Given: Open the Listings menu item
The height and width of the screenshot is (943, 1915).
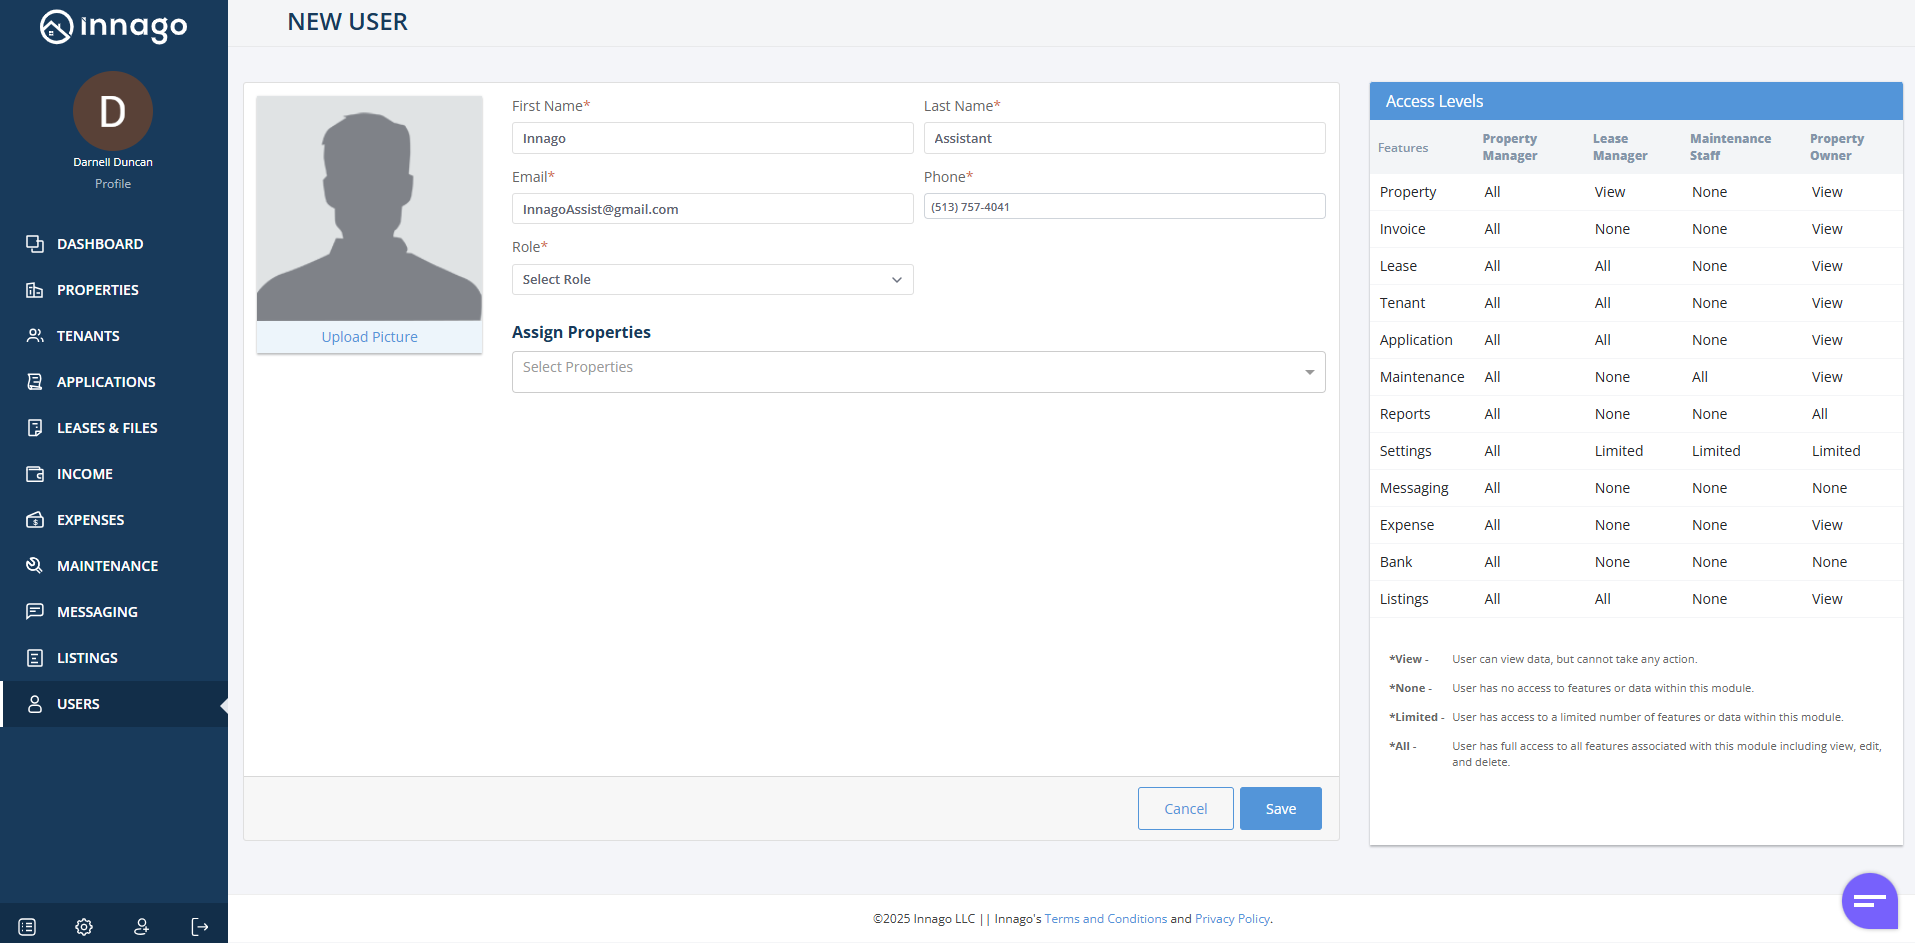Looking at the screenshot, I should (x=87, y=658).
